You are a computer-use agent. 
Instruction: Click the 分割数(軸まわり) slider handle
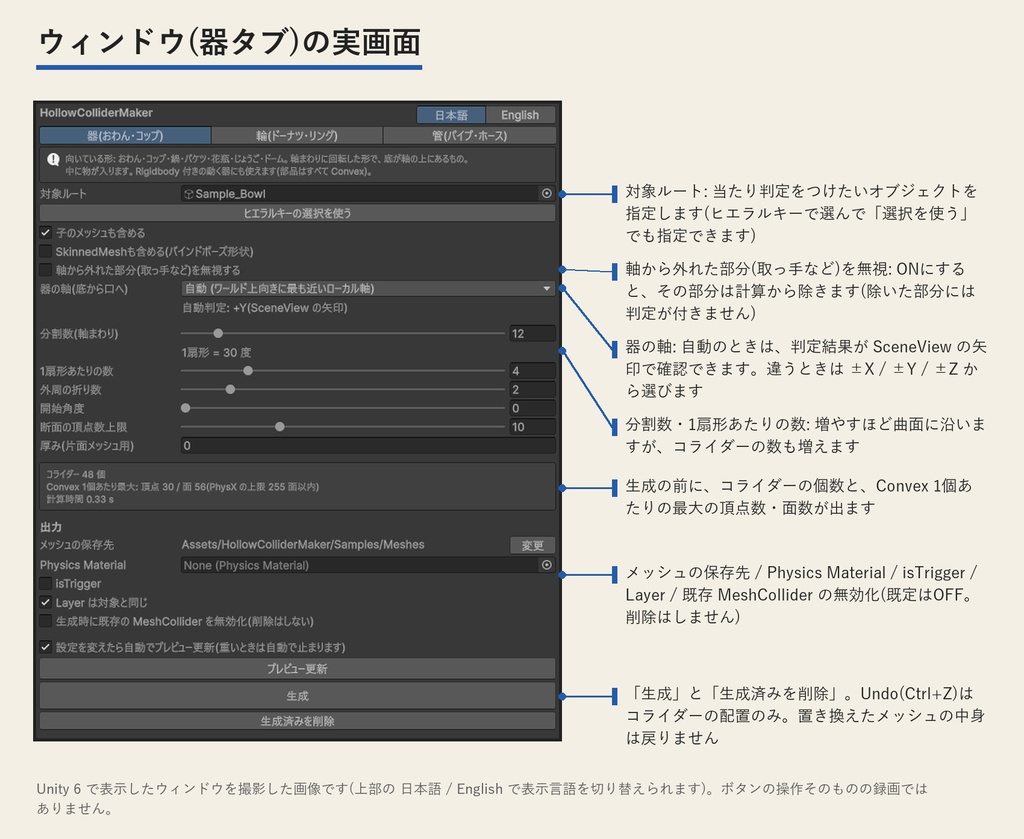point(218,334)
